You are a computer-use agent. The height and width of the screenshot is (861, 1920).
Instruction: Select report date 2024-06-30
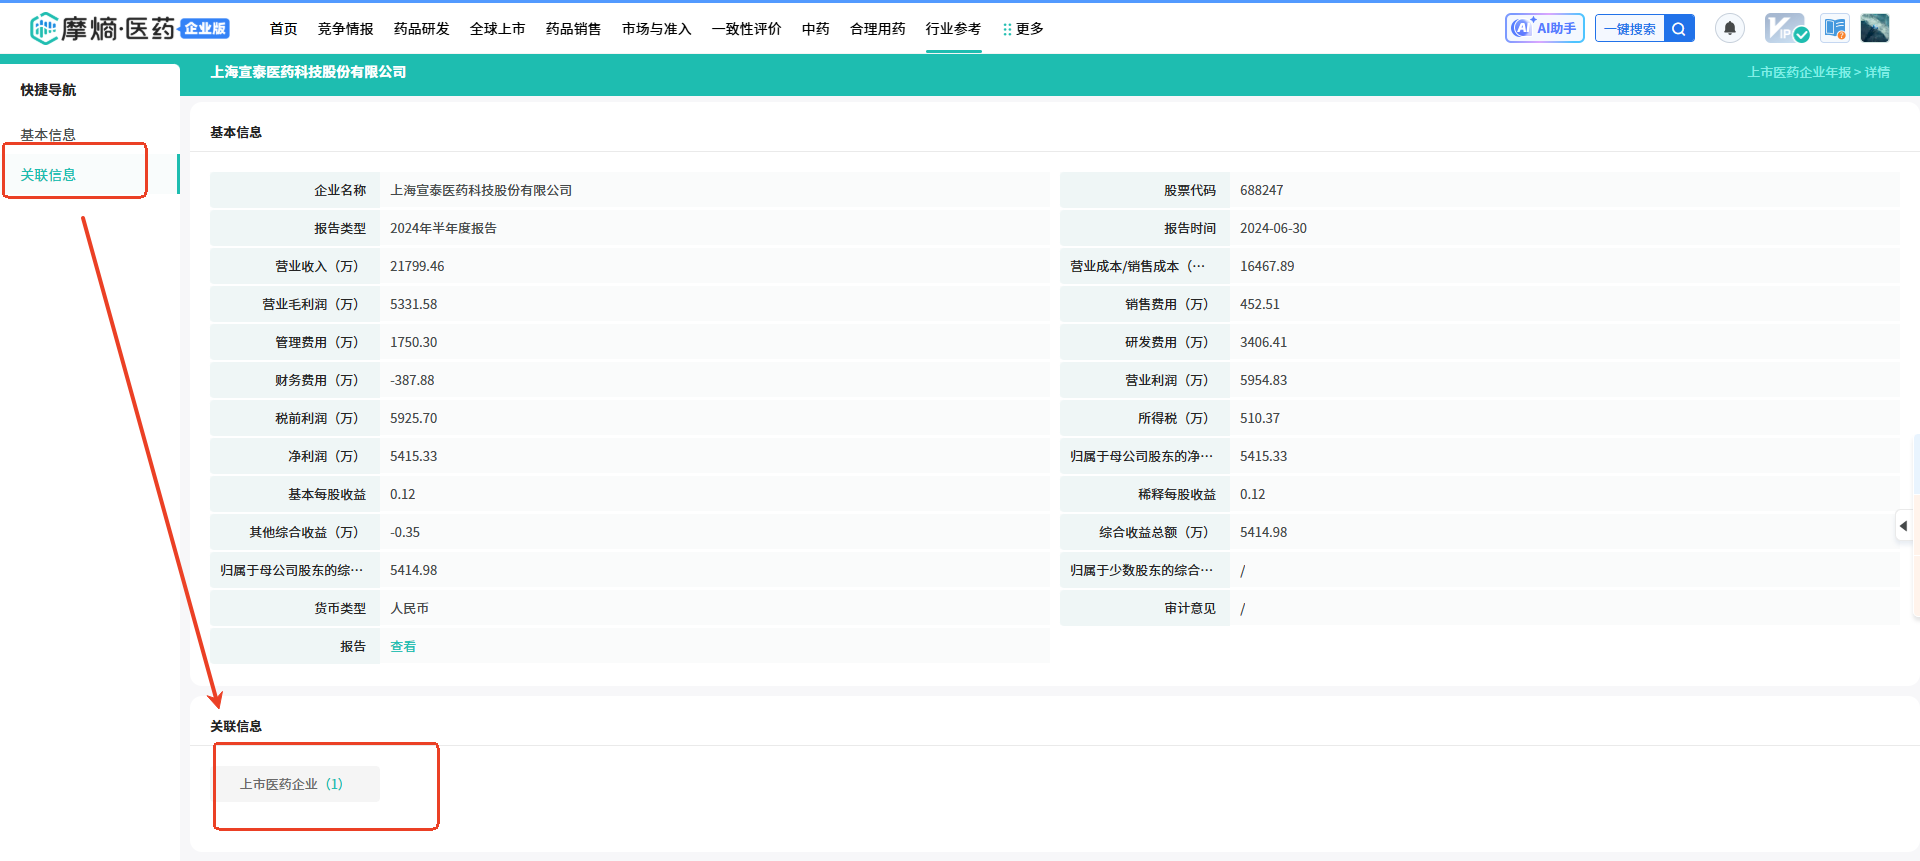[x=1273, y=228]
